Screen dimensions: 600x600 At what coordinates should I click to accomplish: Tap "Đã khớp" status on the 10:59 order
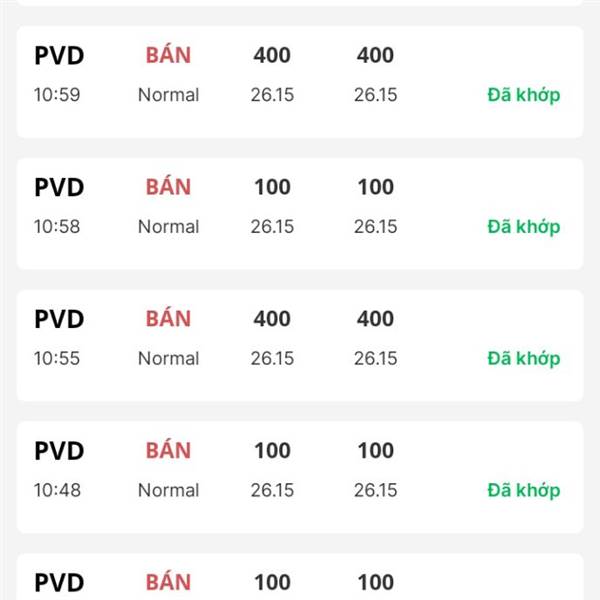point(523,95)
